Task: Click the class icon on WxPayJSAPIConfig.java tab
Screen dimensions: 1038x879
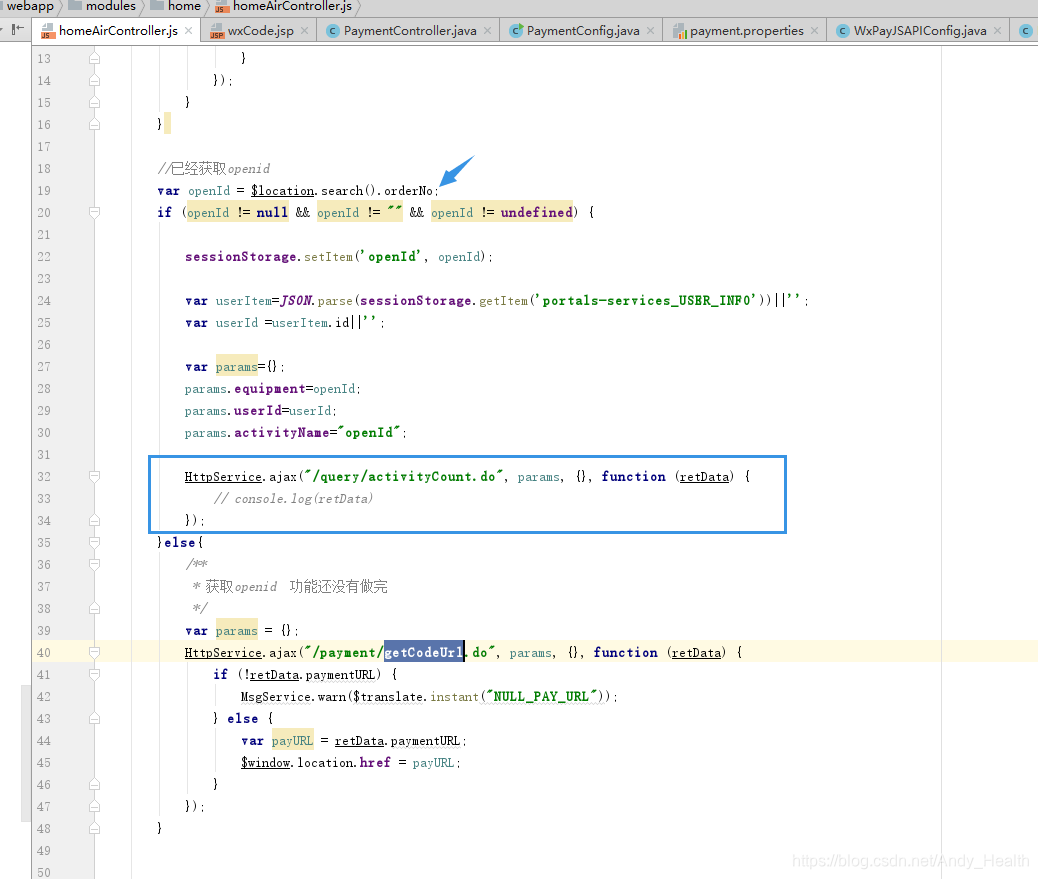Action: tap(843, 31)
